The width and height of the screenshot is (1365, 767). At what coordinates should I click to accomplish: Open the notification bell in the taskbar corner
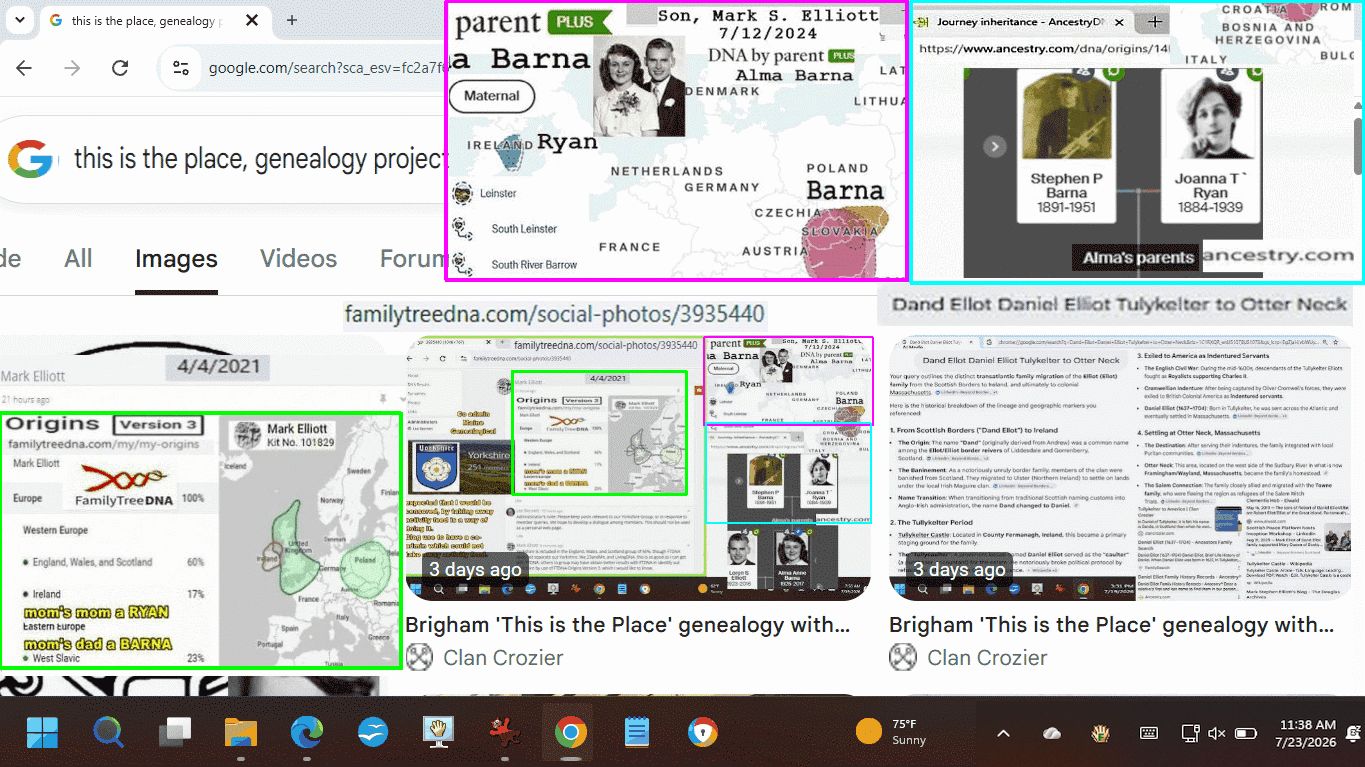(x=1353, y=733)
